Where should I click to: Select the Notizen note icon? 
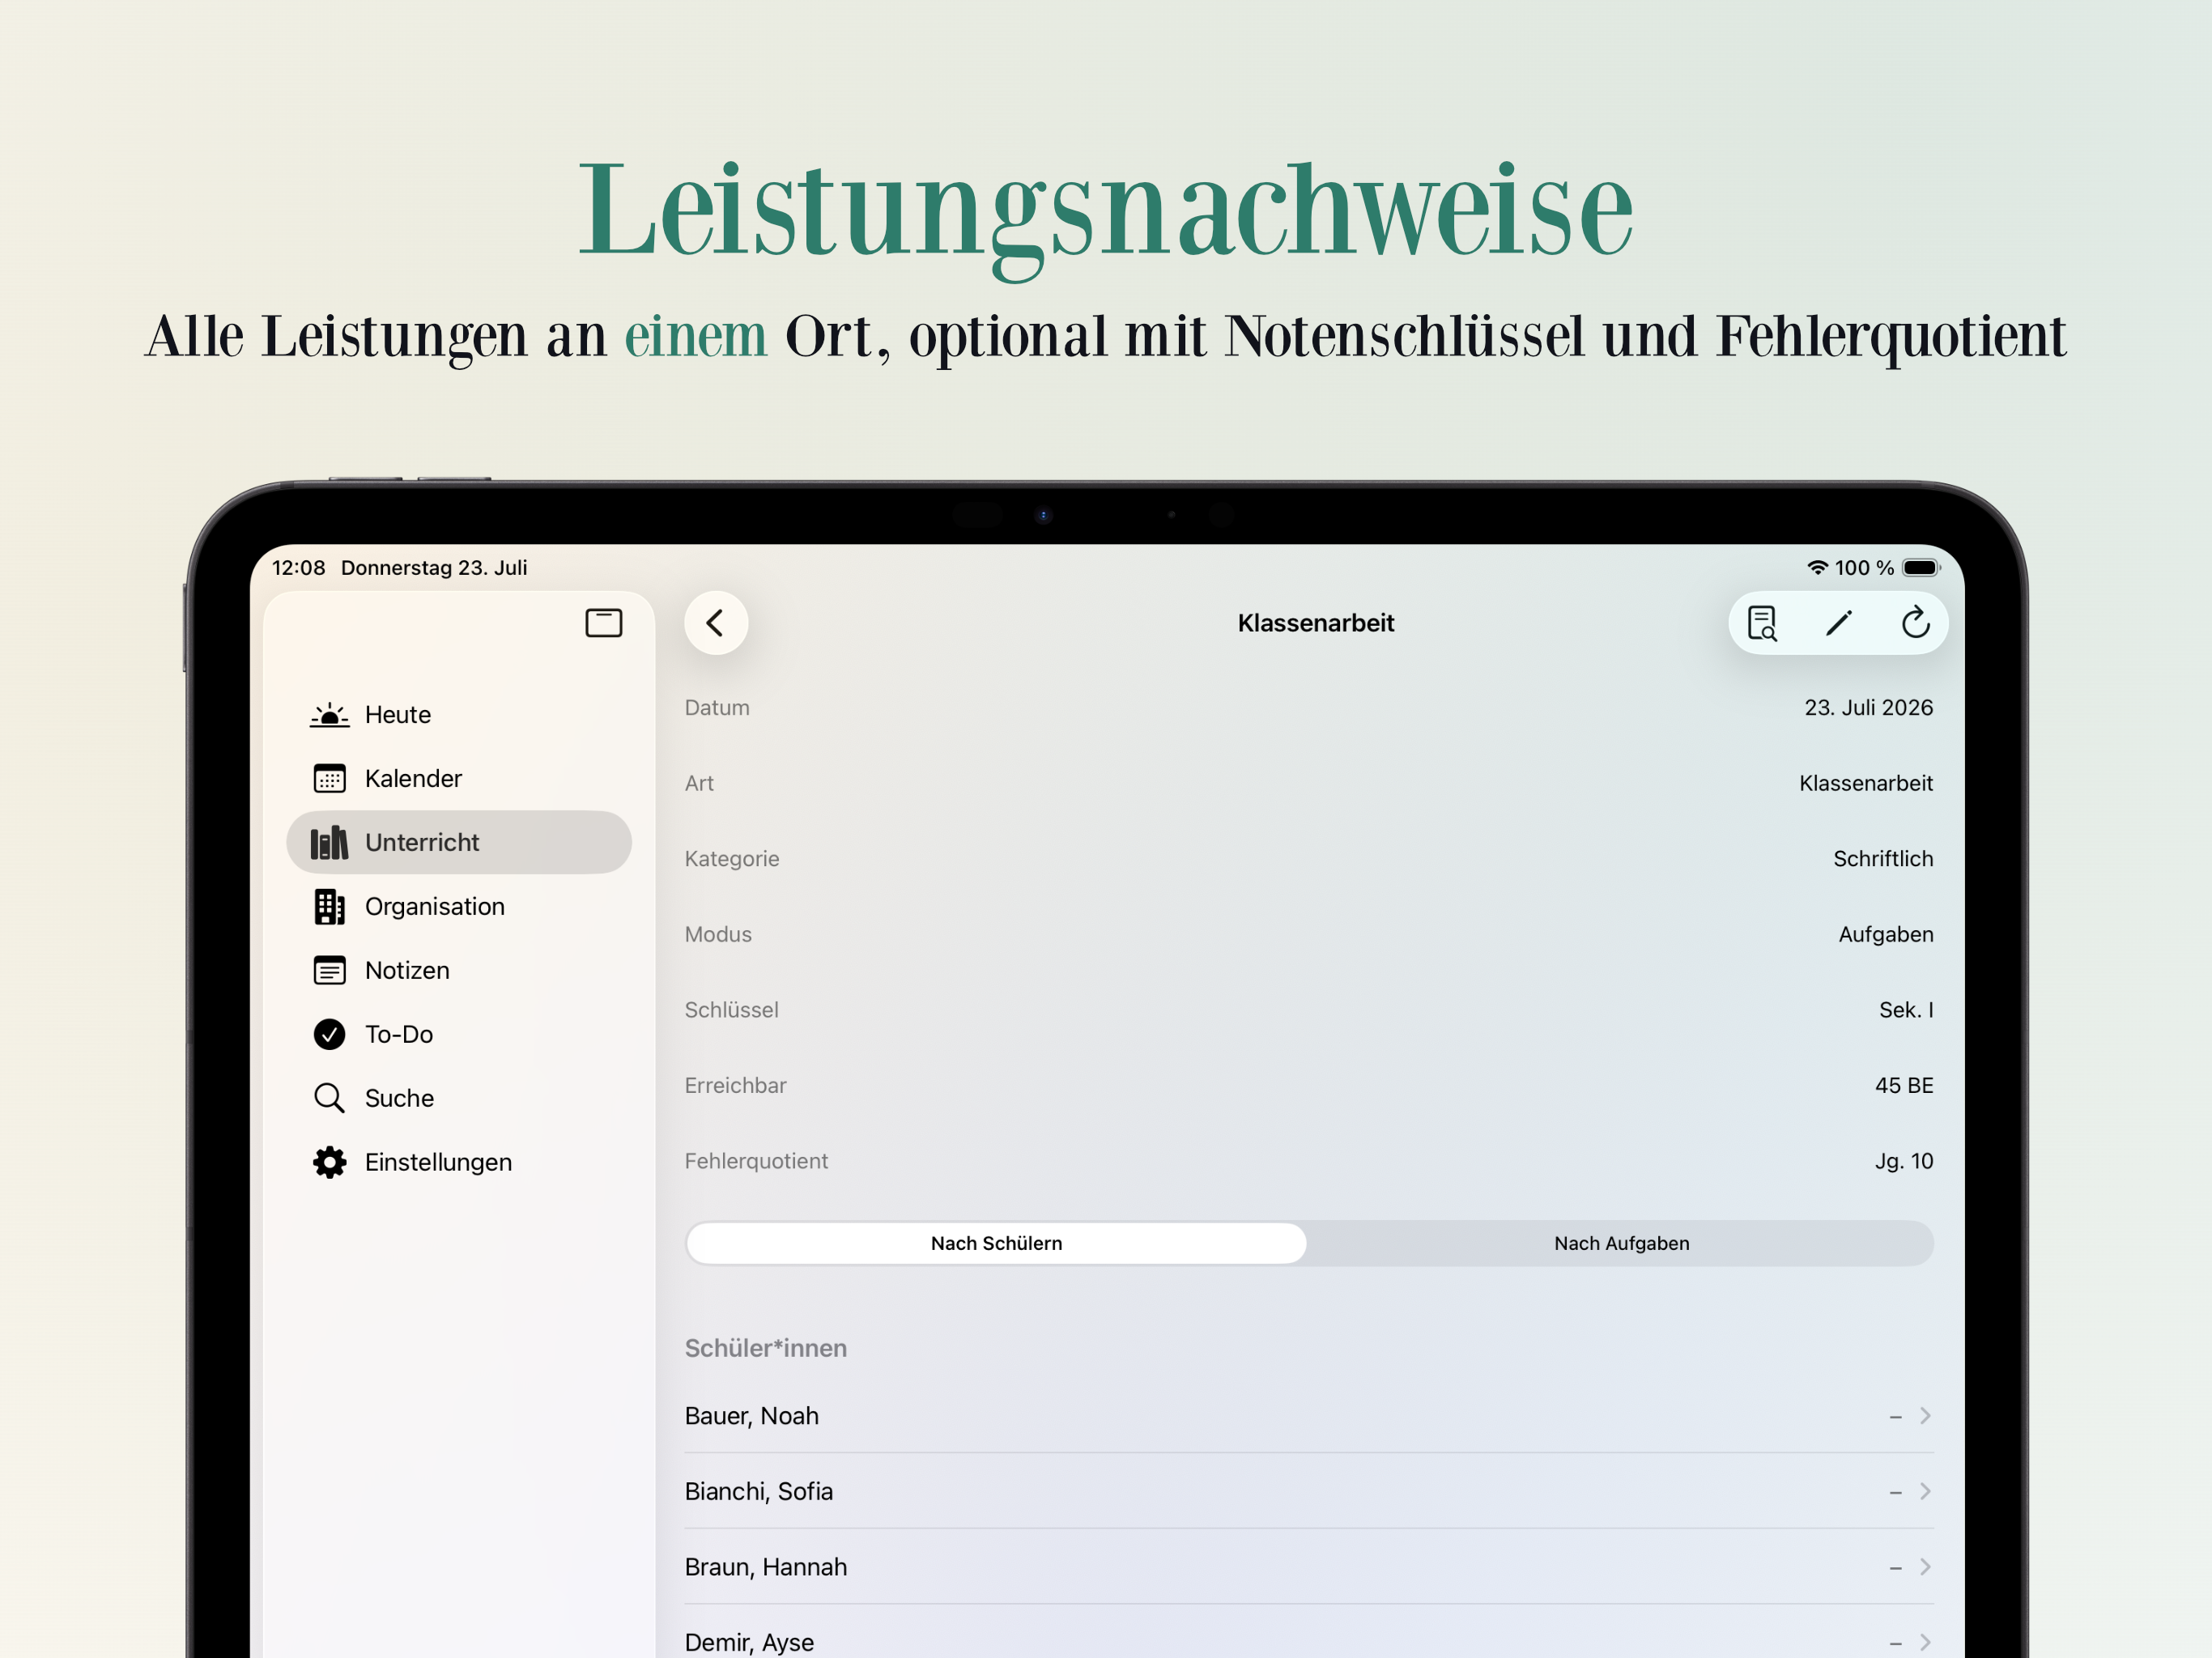(x=329, y=971)
